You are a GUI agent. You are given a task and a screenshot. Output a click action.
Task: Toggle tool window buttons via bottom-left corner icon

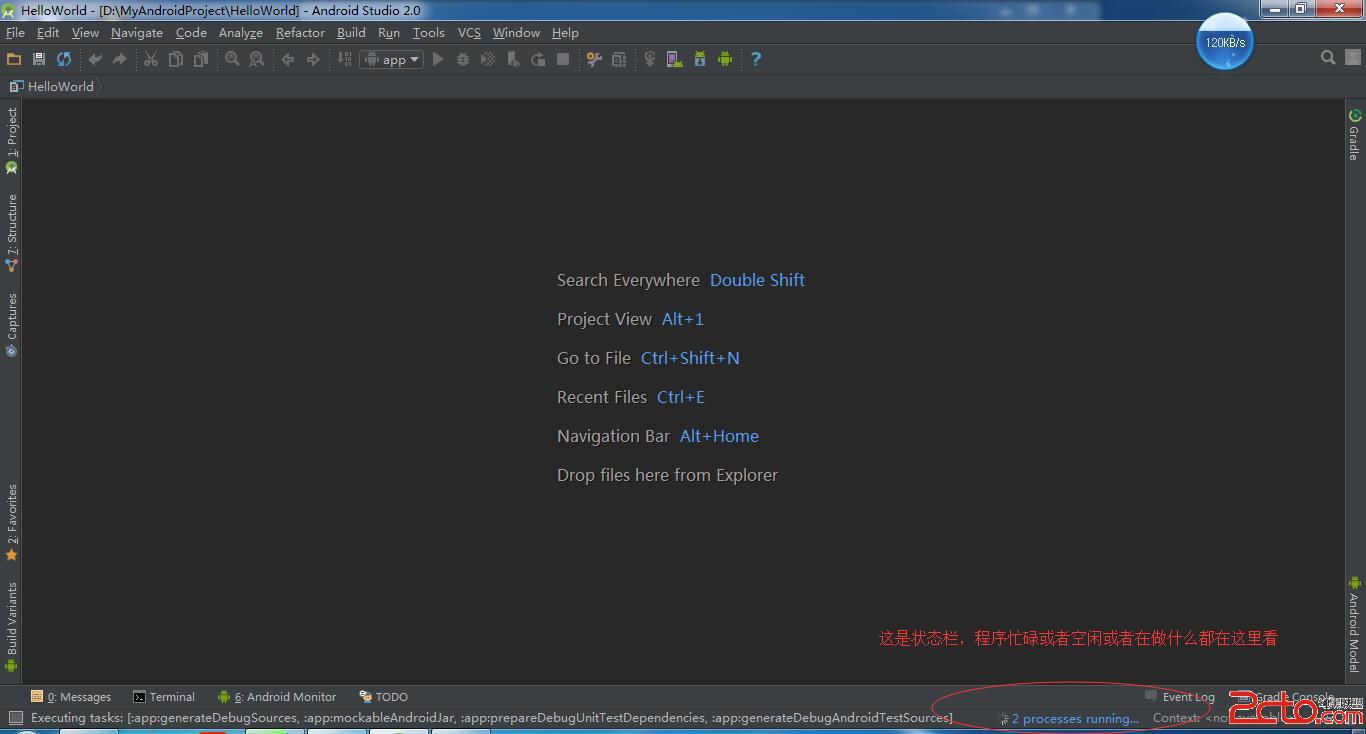15,718
